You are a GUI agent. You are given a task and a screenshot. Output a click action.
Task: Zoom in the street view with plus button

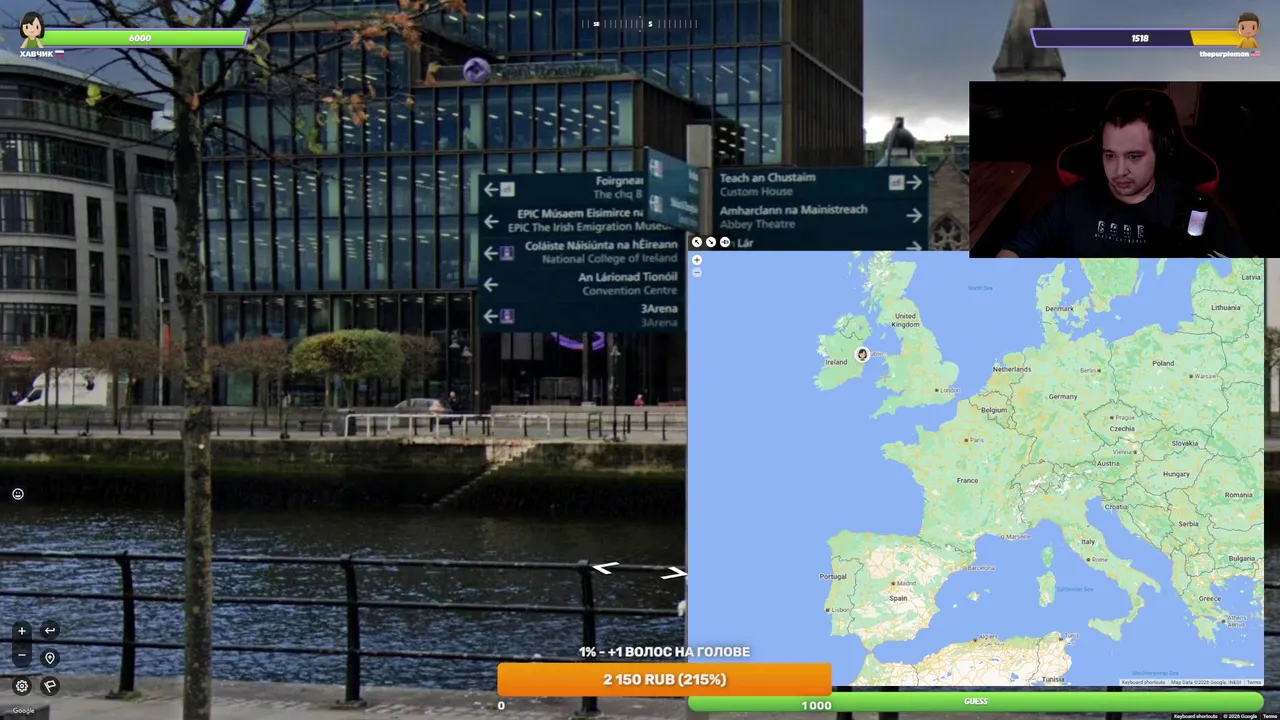tap(22, 631)
